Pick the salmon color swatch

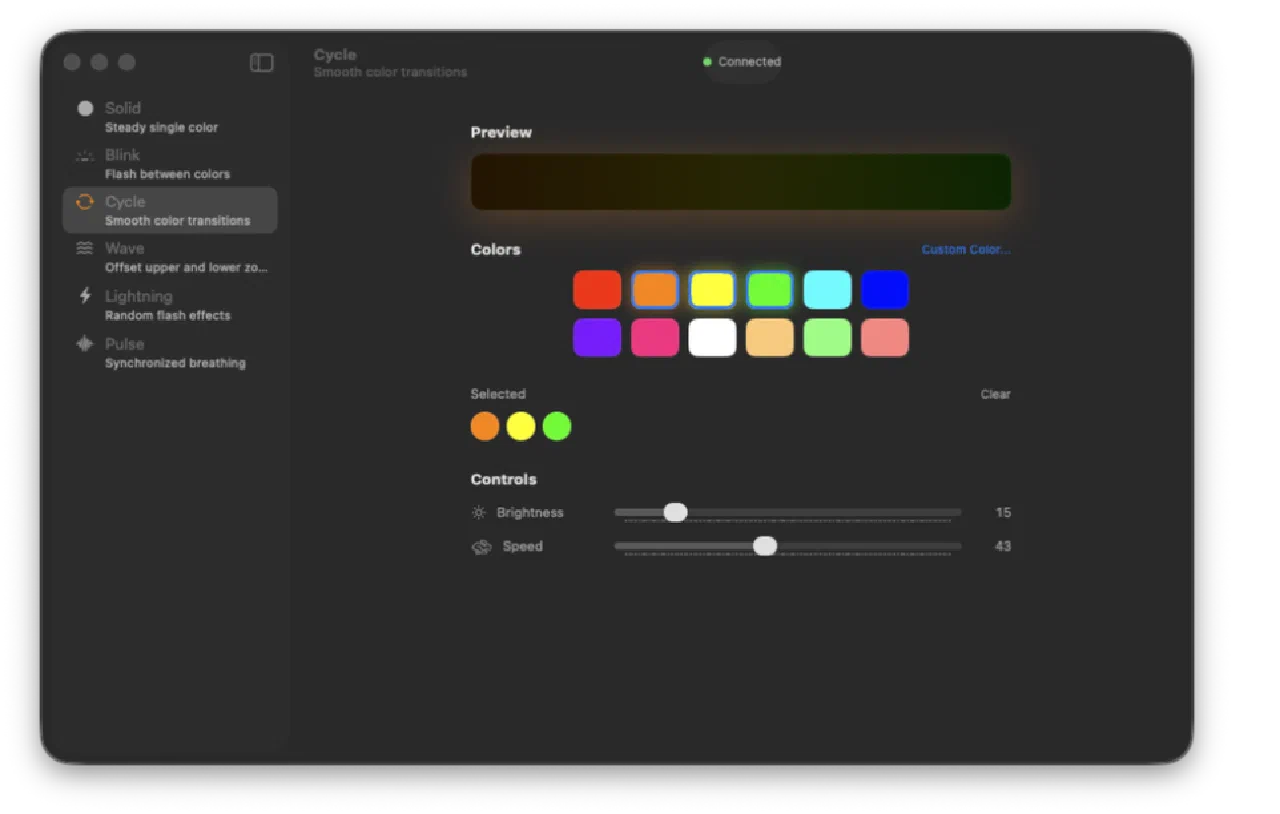pos(885,338)
